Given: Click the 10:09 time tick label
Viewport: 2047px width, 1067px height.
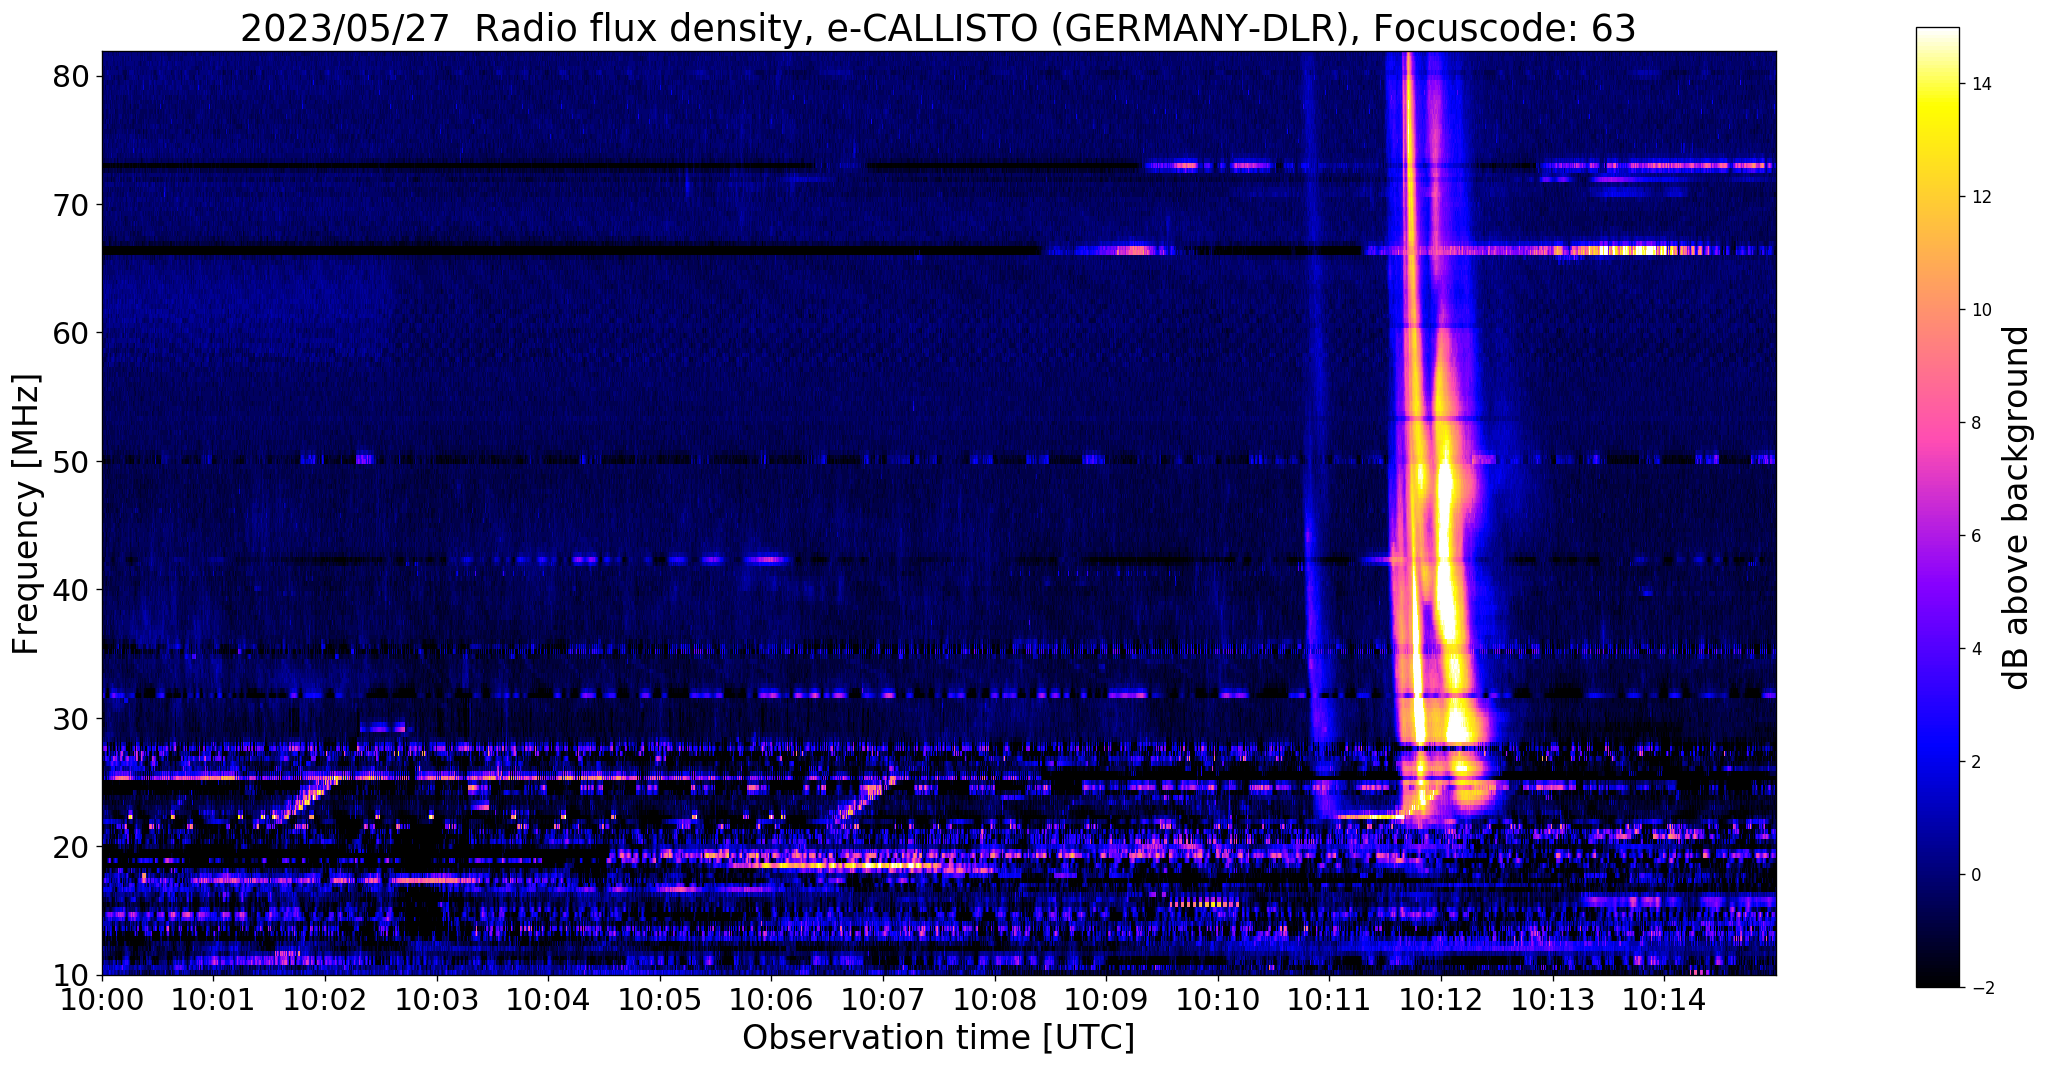Looking at the screenshot, I should tap(1106, 1001).
